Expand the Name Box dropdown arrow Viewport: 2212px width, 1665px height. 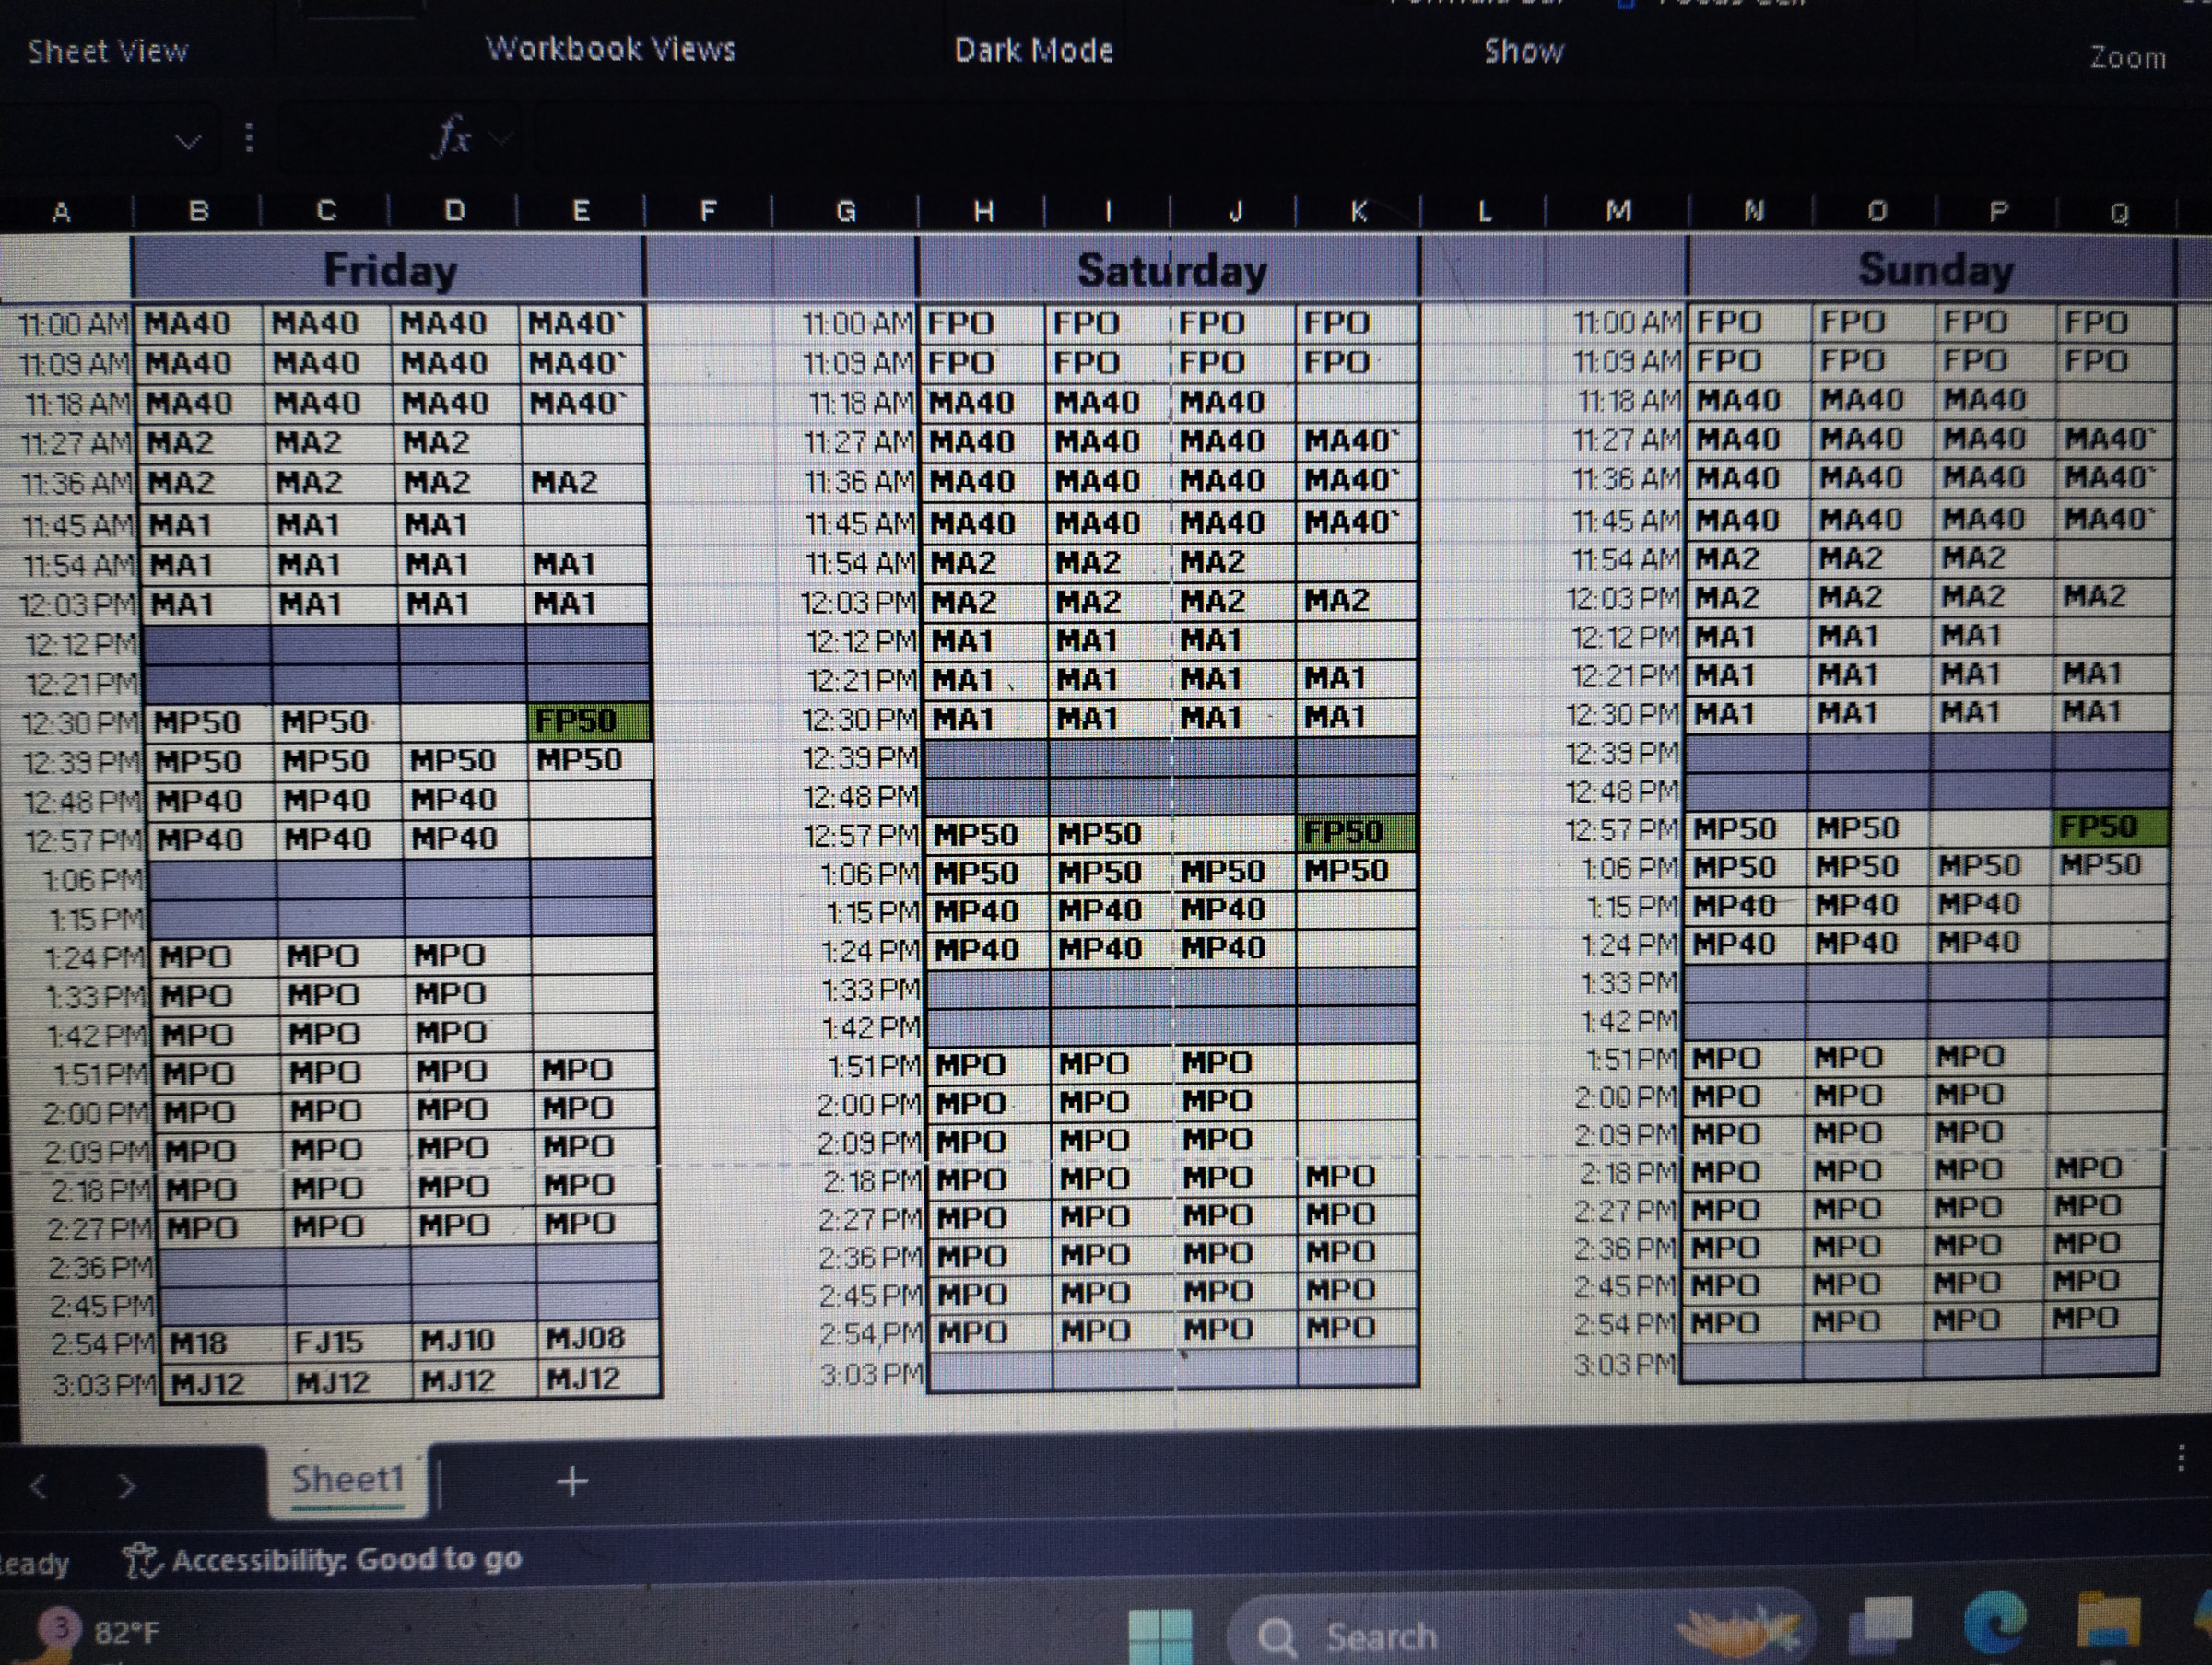[187, 141]
